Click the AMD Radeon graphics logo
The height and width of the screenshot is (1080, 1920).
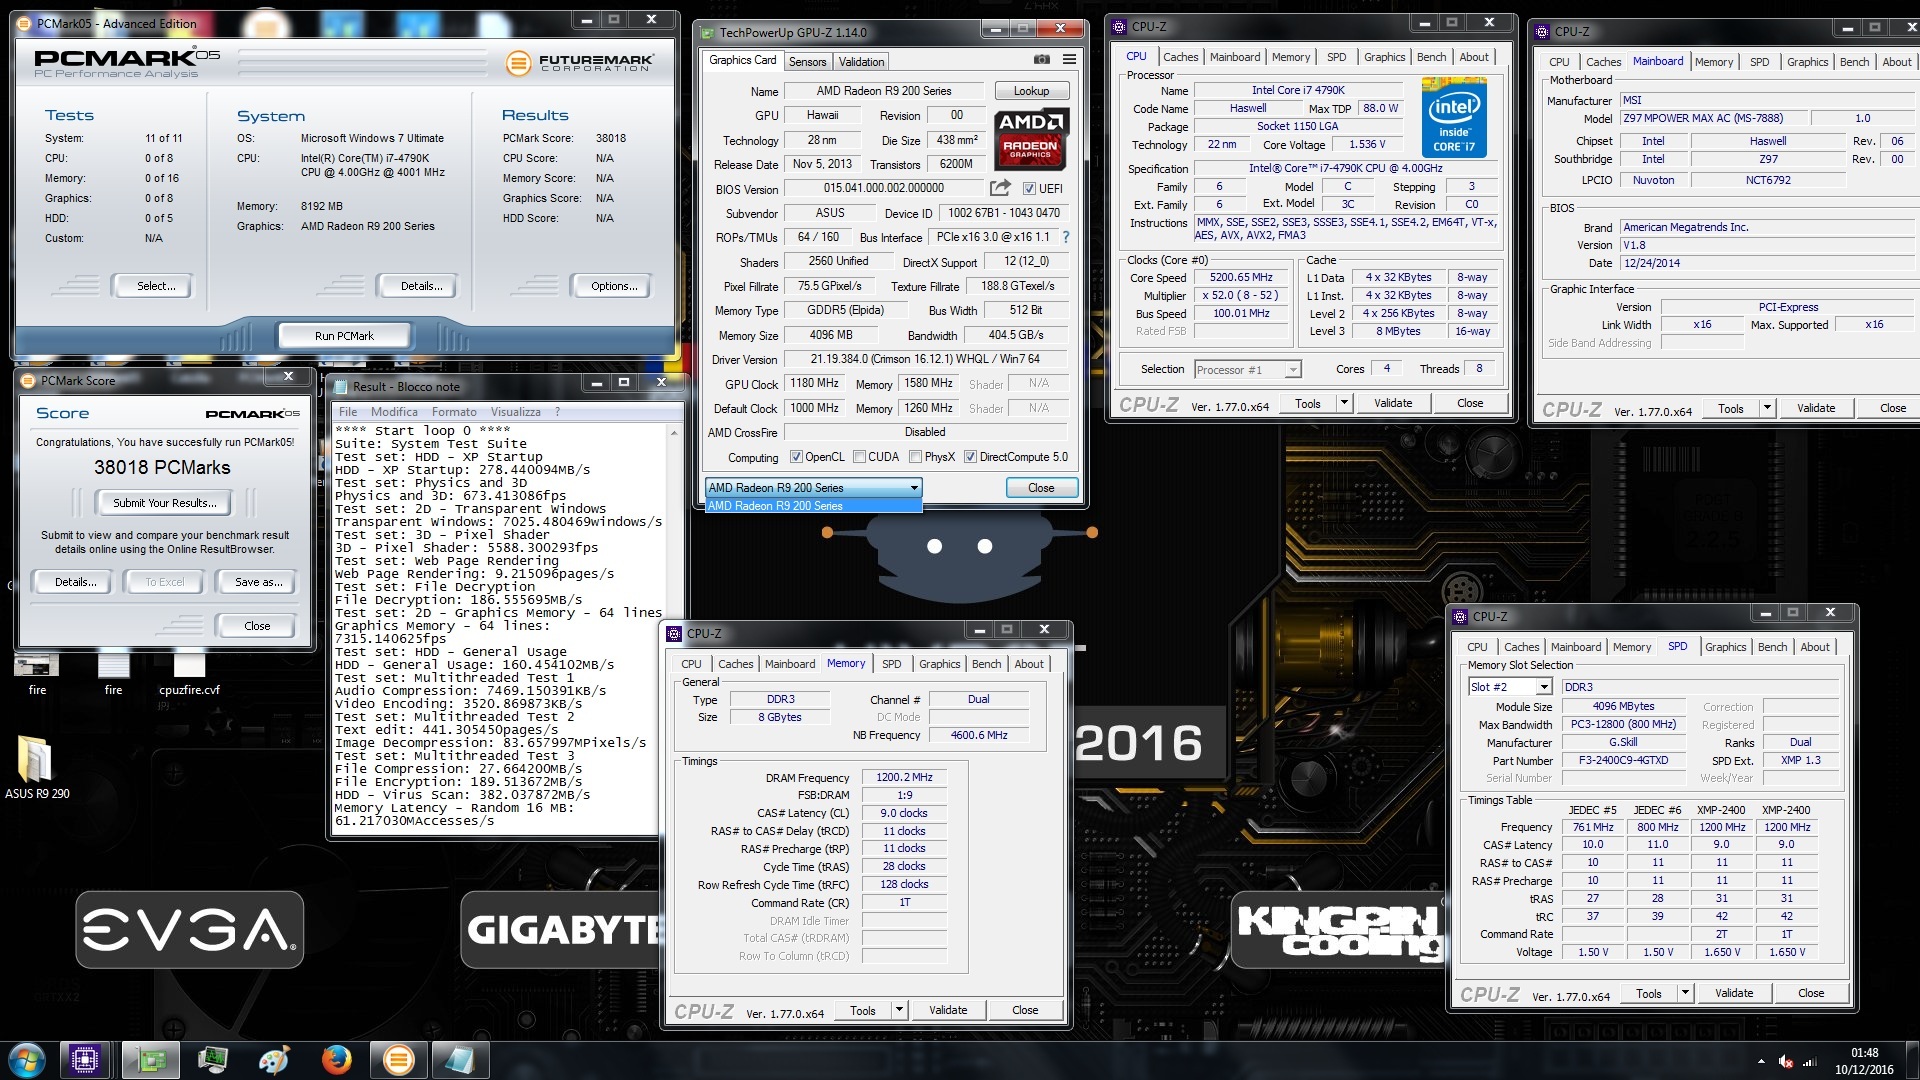coord(1031,138)
